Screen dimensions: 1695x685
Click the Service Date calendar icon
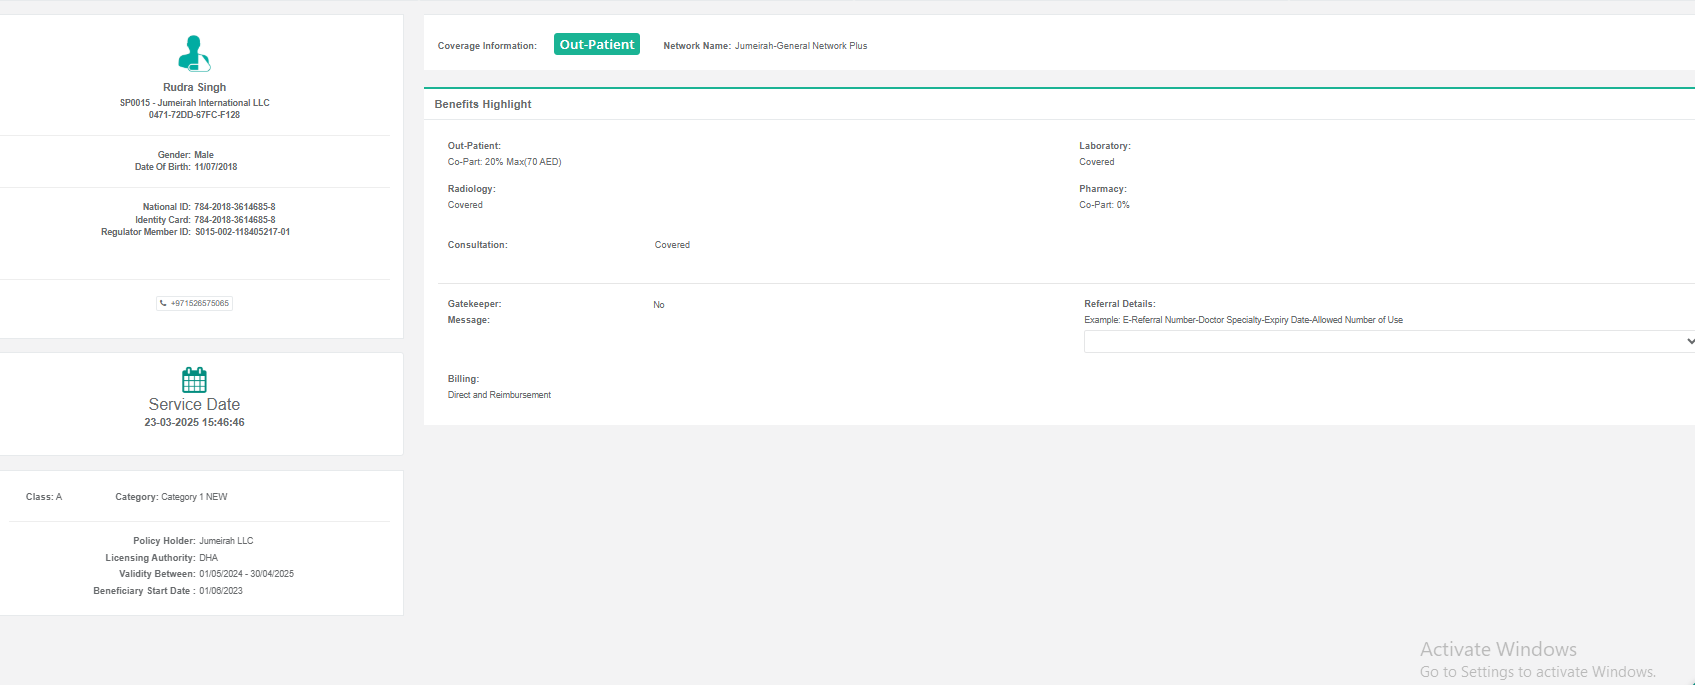[194, 380]
